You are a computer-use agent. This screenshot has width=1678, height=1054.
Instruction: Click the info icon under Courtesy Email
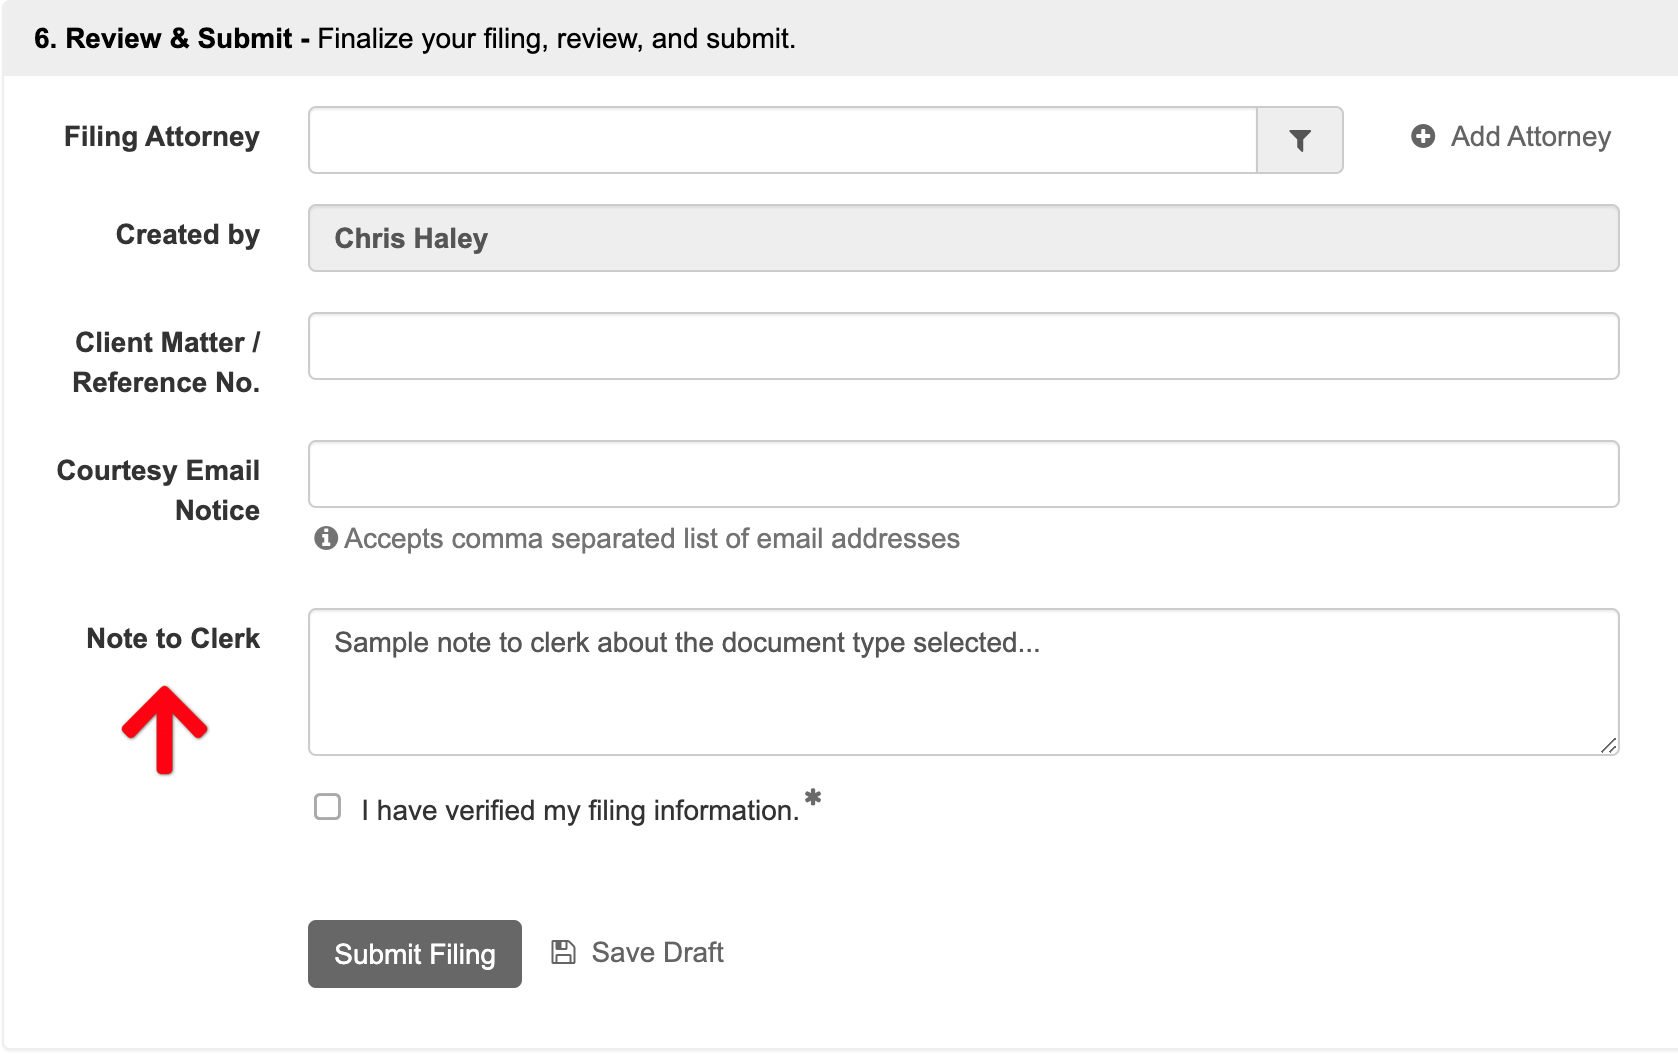click(326, 538)
